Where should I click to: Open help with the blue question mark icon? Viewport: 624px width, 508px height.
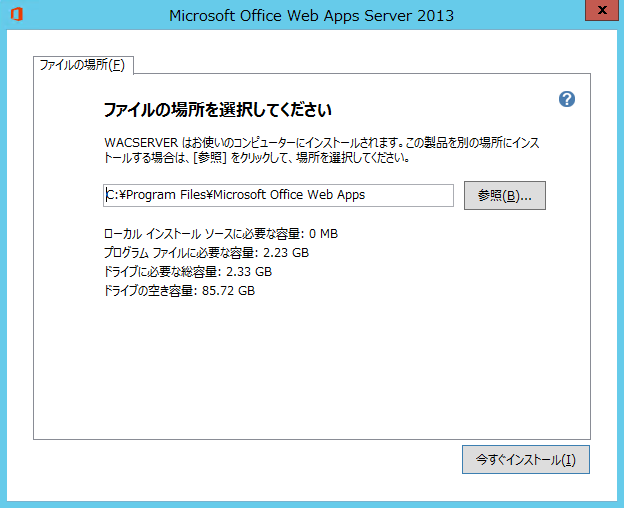point(567,99)
